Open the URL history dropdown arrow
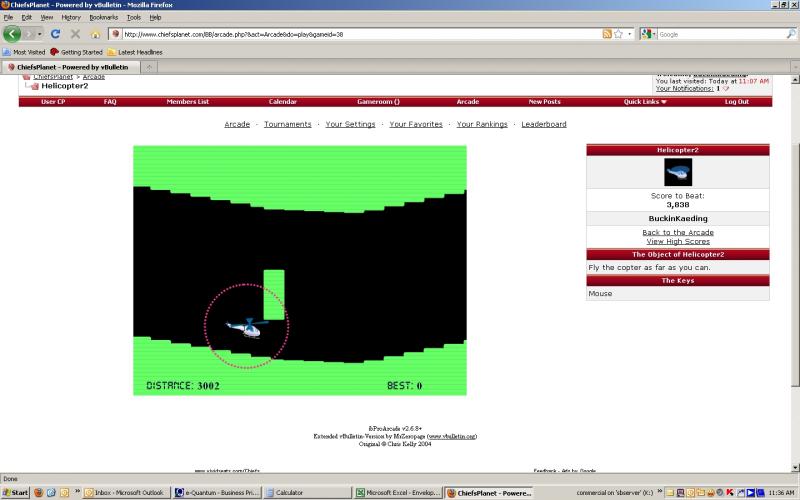 point(630,34)
